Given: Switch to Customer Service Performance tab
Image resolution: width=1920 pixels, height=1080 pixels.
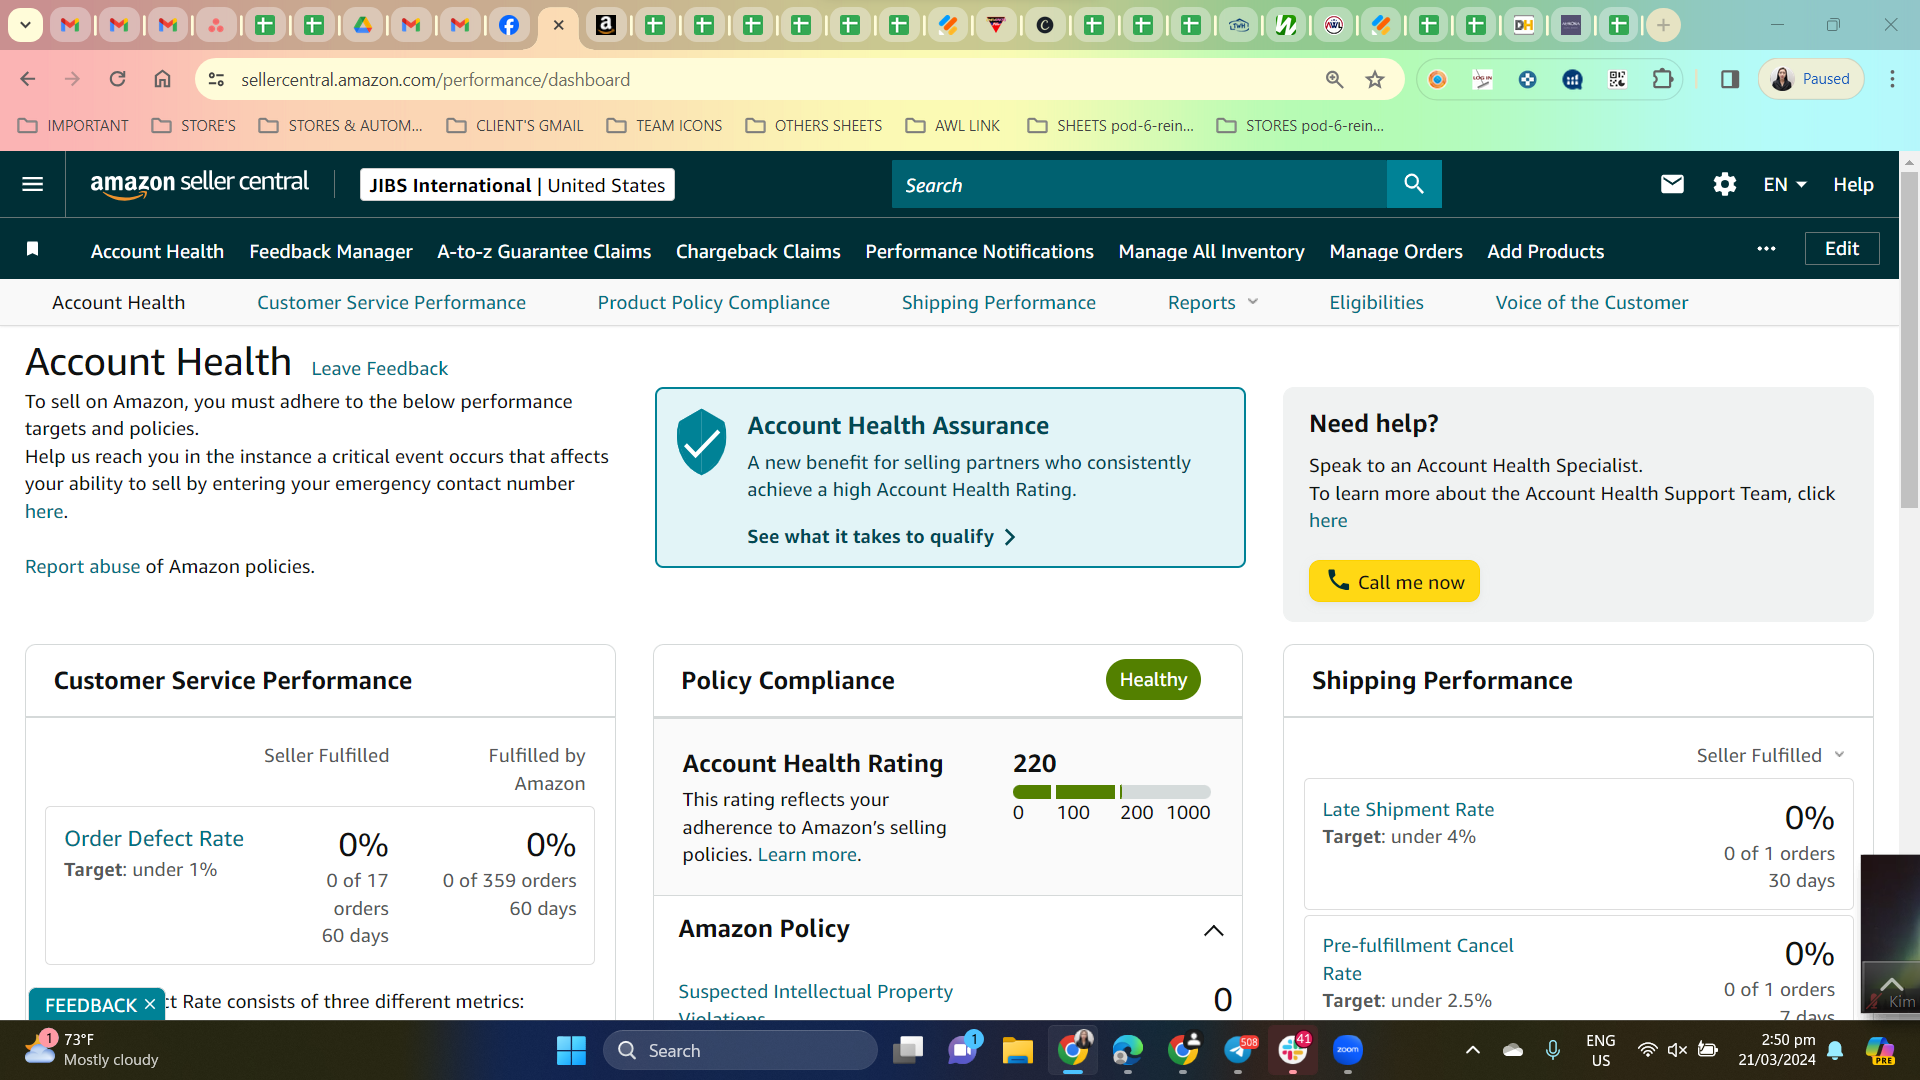Looking at the screenshot, I should (391, 302).
